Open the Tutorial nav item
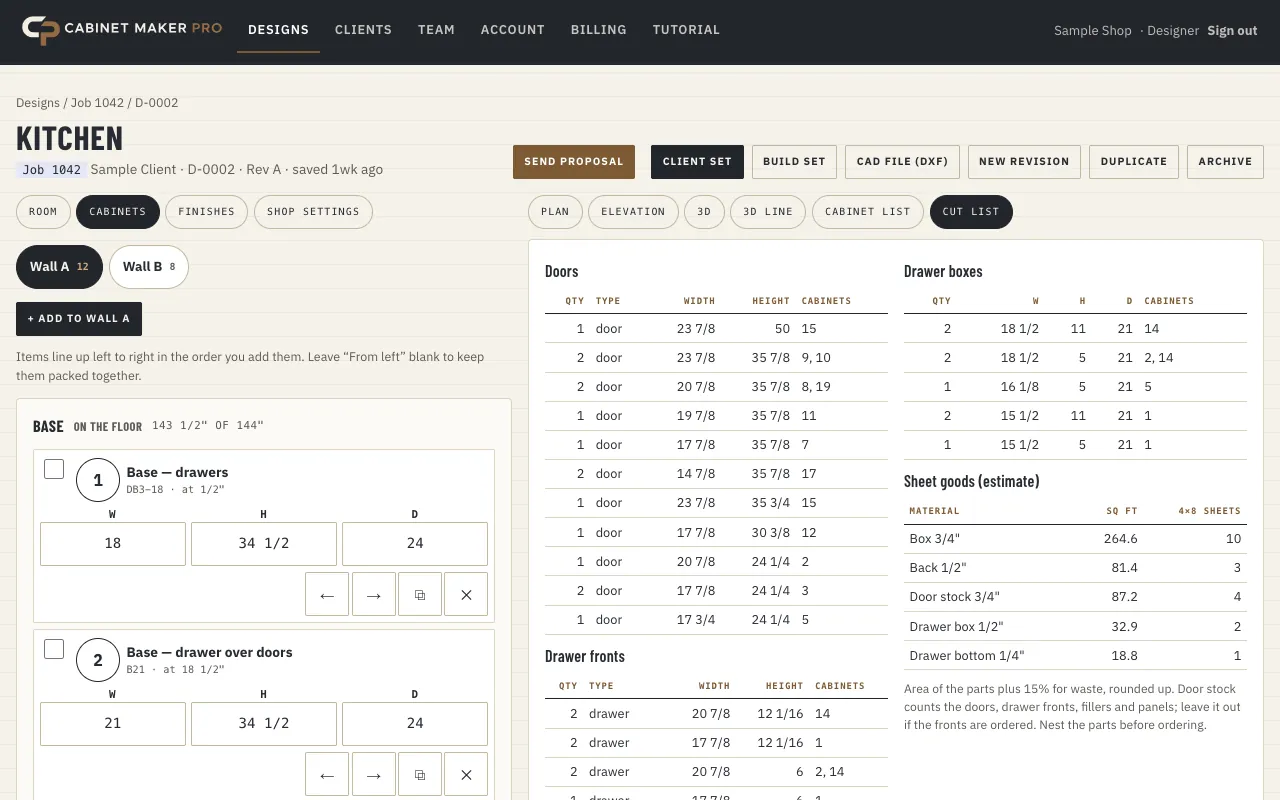The width and height of the screenshot is (1280, 800). (x=686, y=30)
